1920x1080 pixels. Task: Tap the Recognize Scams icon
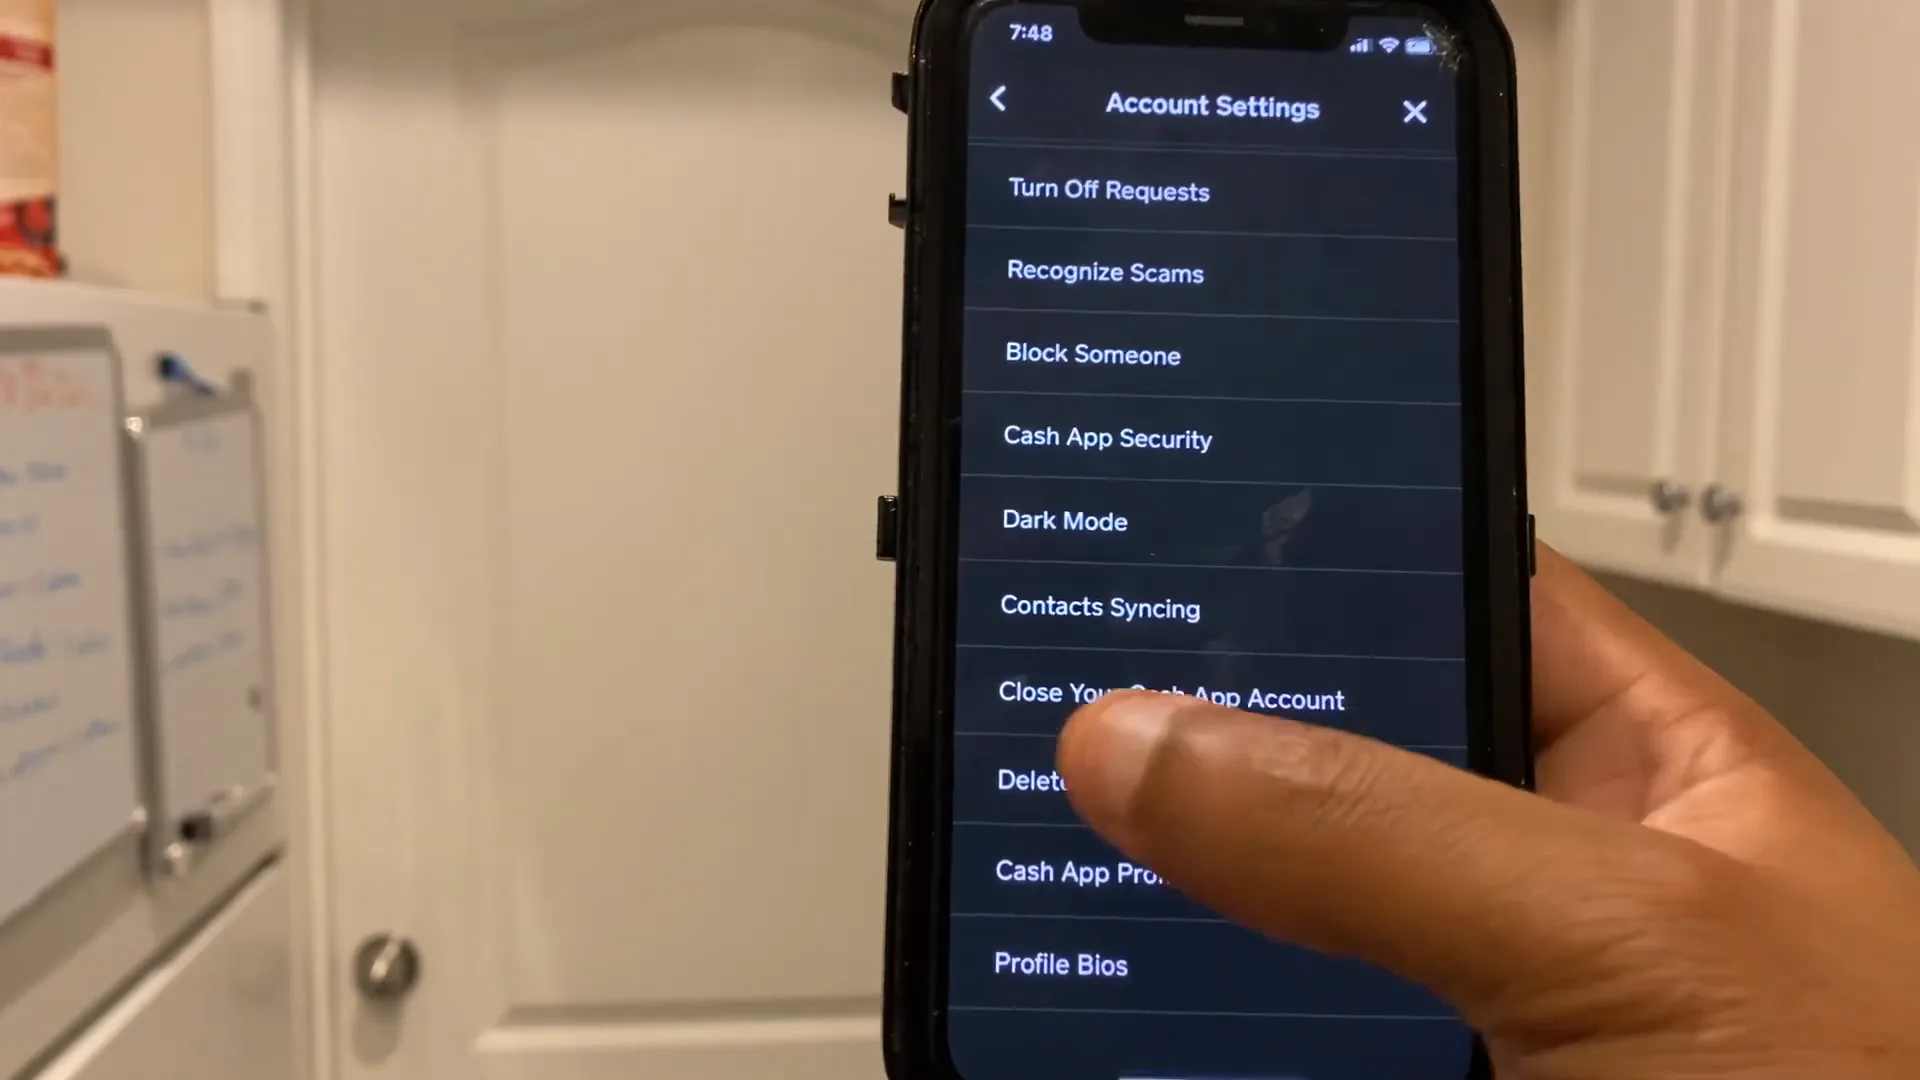[1105, 272]
